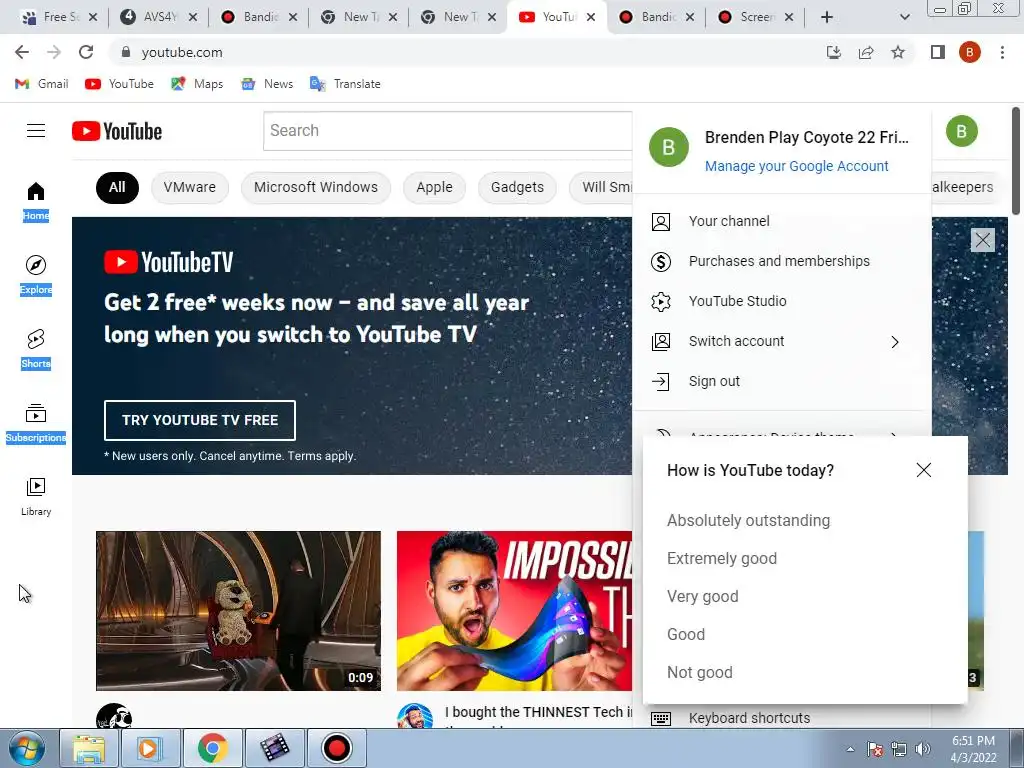This screenshot has width=1024, height=768.
Task: Show hidden tray icons arrow
Action: [x=850, y=749]
